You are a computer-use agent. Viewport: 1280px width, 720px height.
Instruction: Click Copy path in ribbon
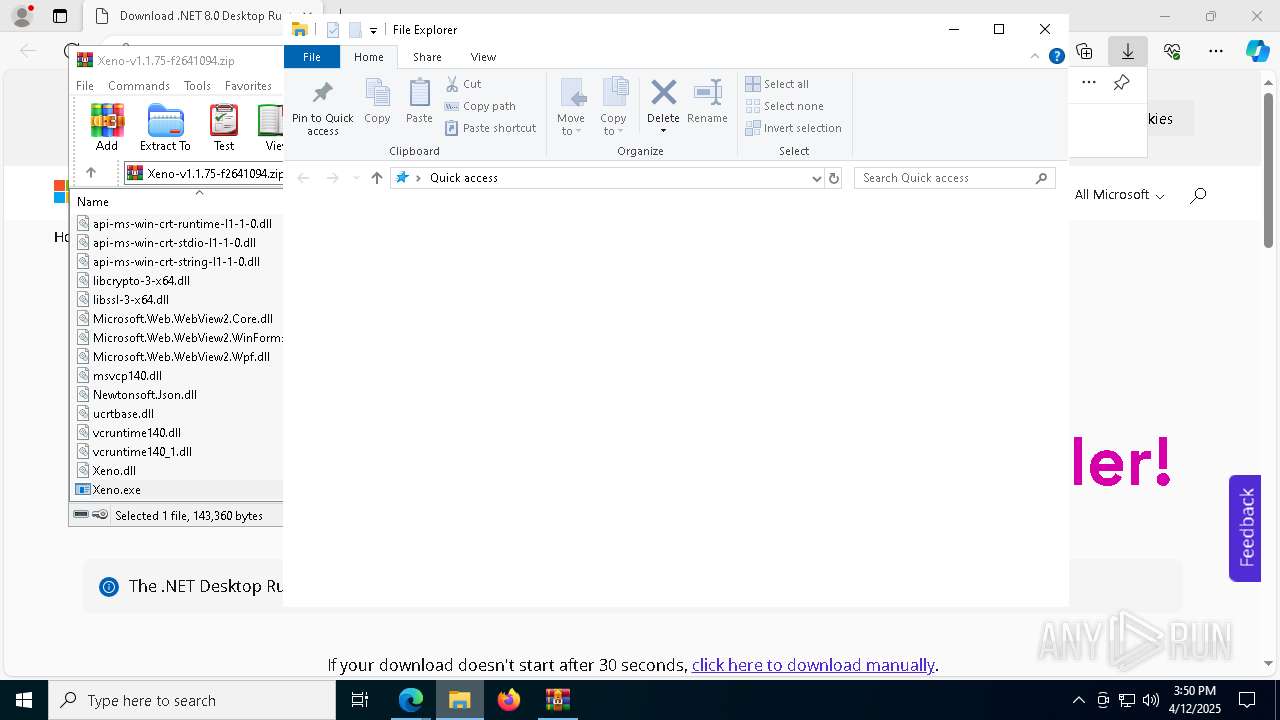click(480, 106)
